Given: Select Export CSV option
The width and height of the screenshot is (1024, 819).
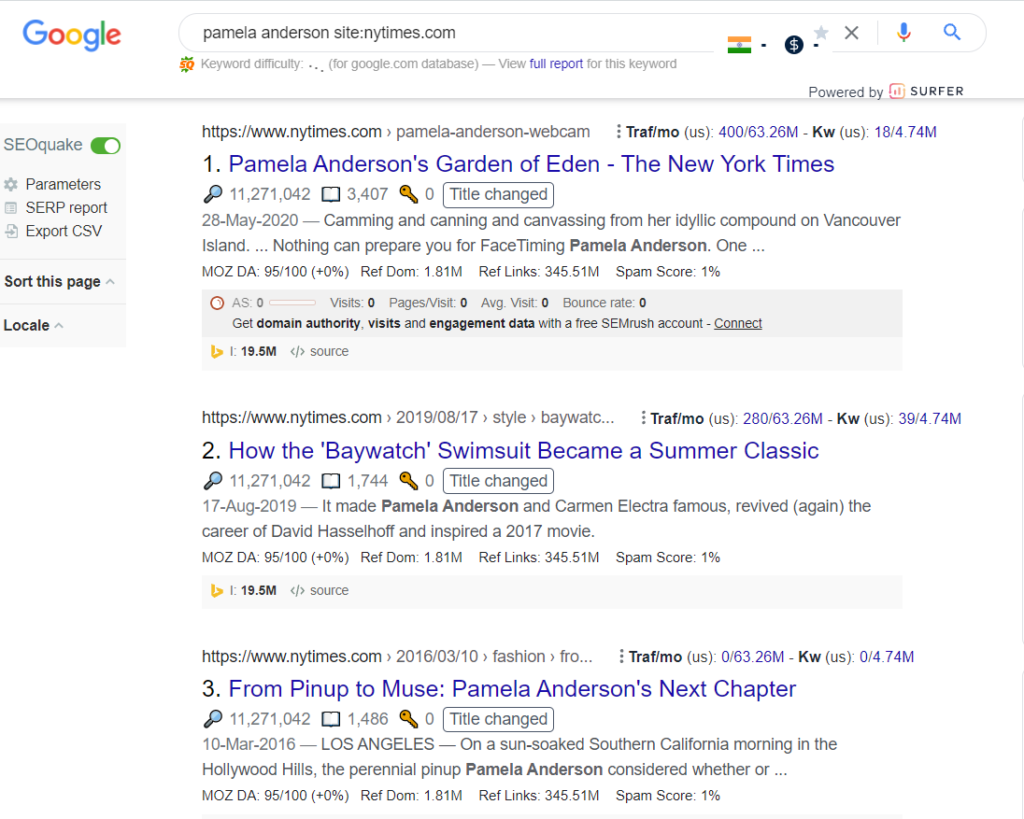Looking at the screenshot, I should pos(63,231).
